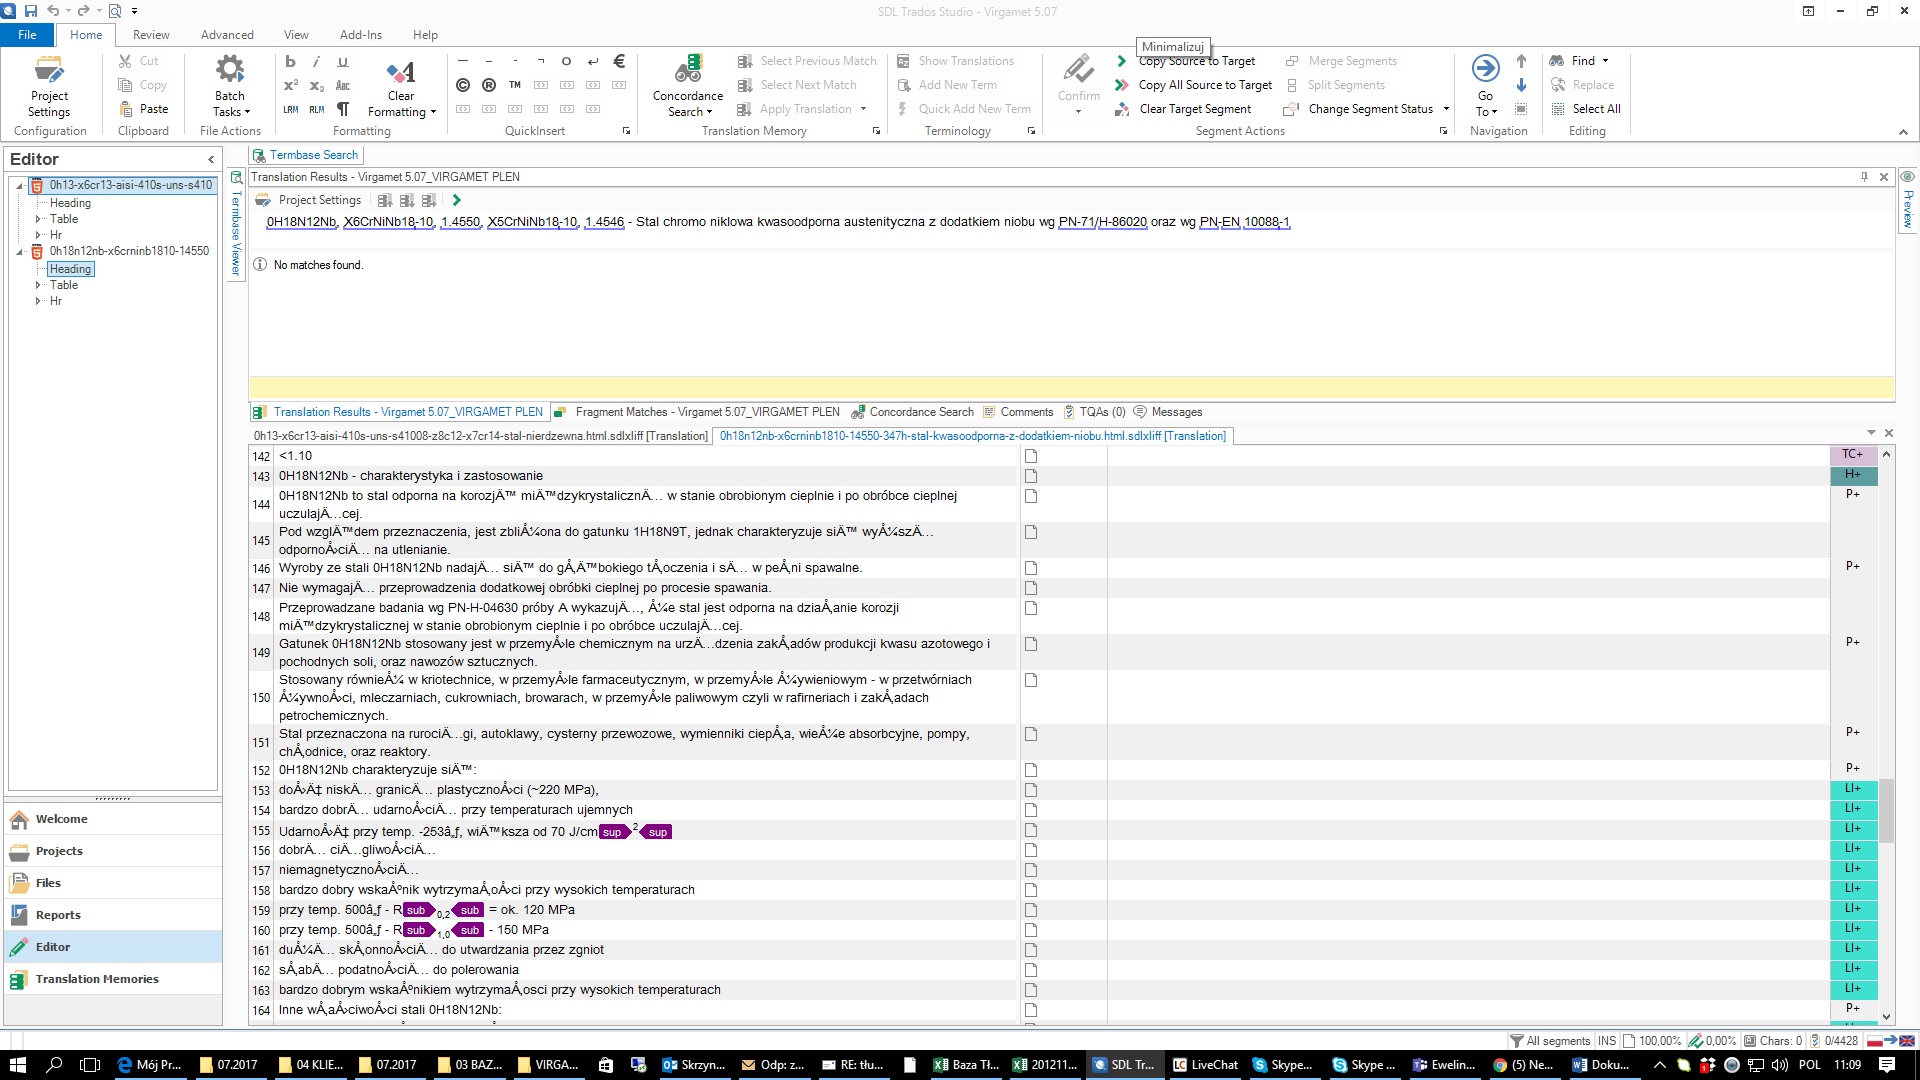Apply bold formatting with the b icon
This screenshot has height=1080, width=1920.
pos(290,61)
